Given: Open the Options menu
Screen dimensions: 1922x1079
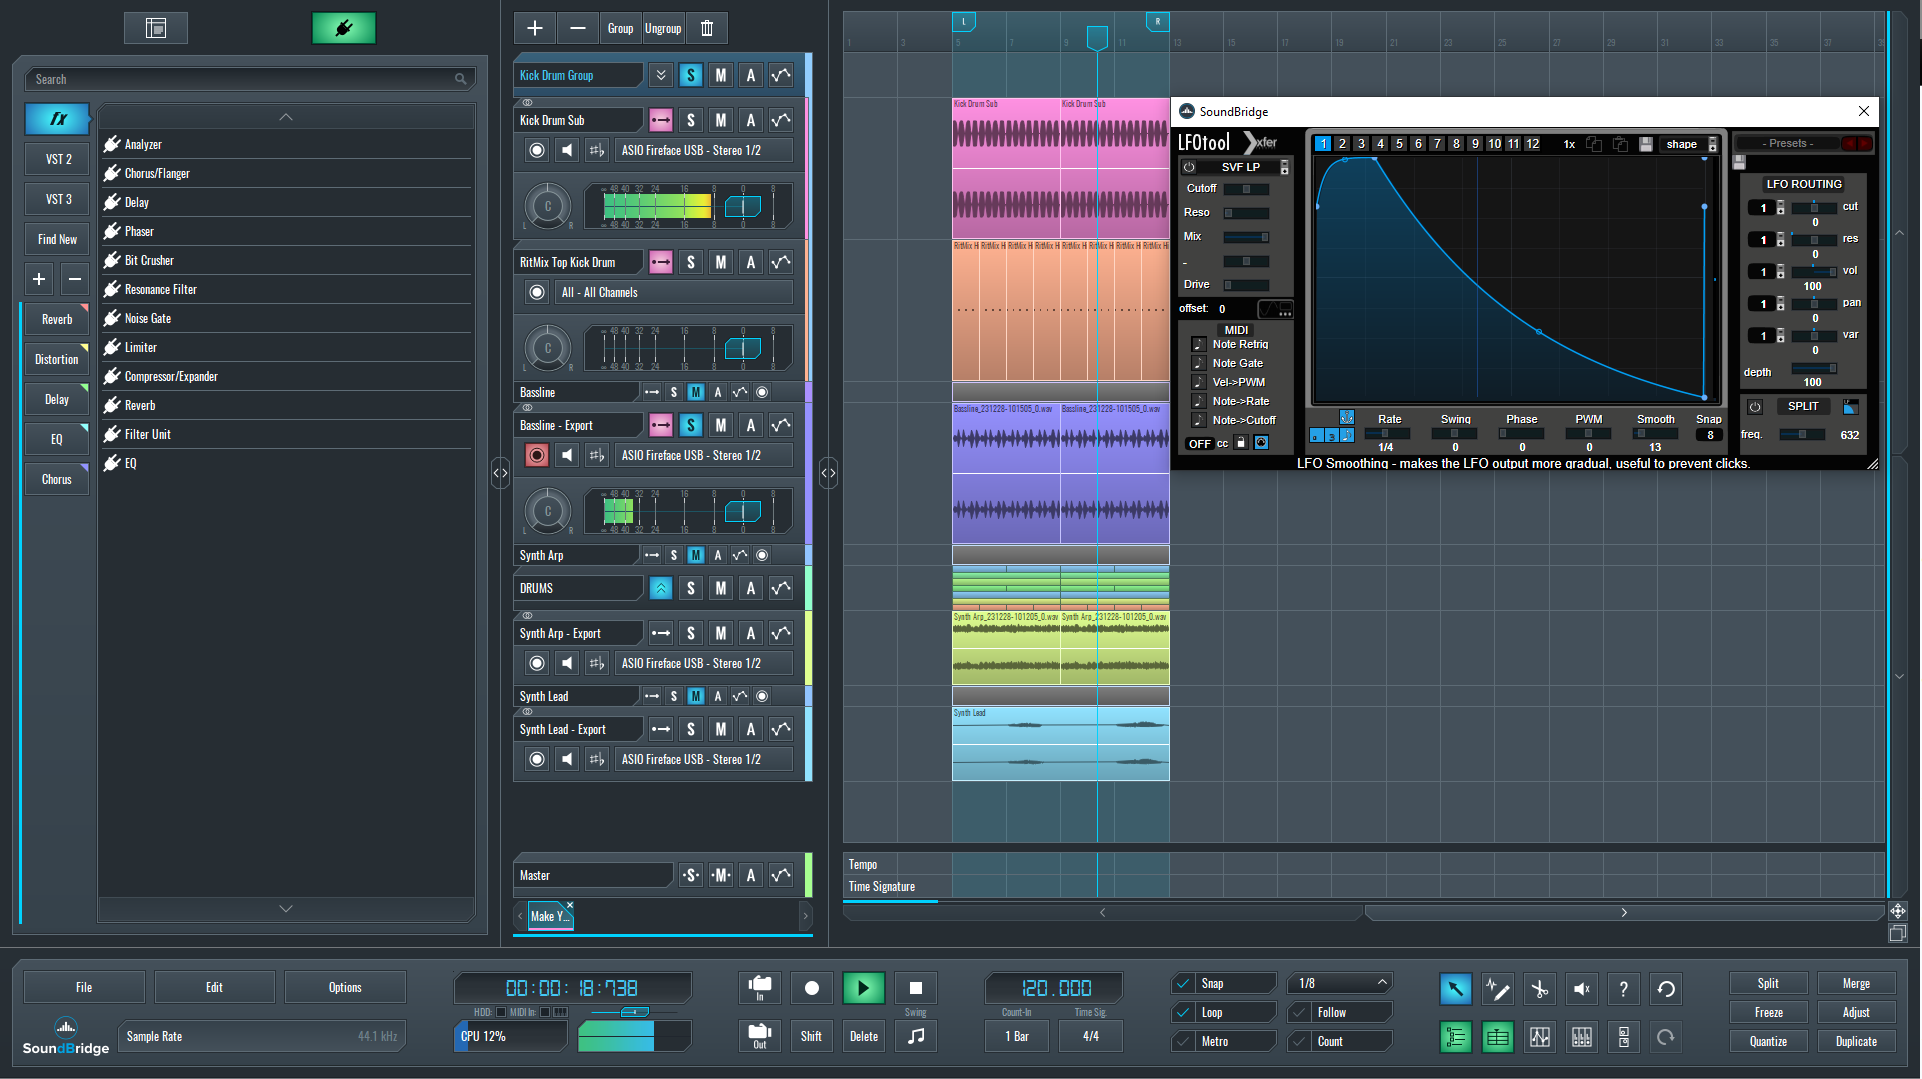Looking at the screenshot, I should click(x=345, y=987).
